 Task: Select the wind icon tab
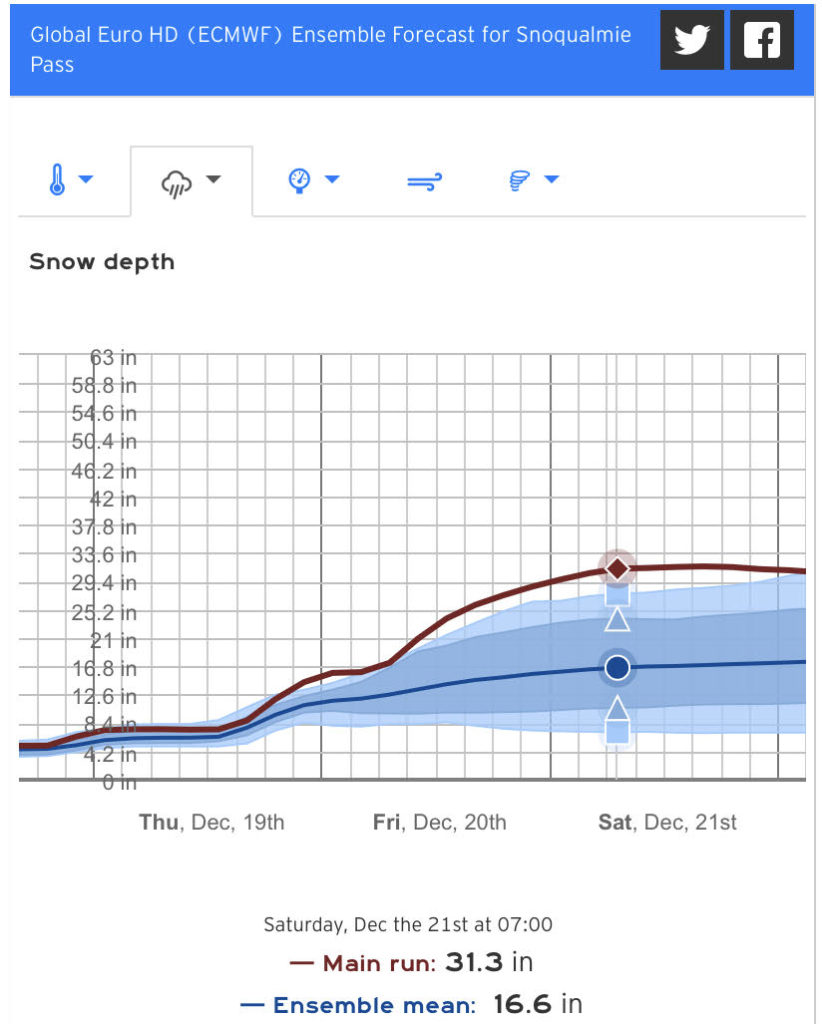(424, 181)
